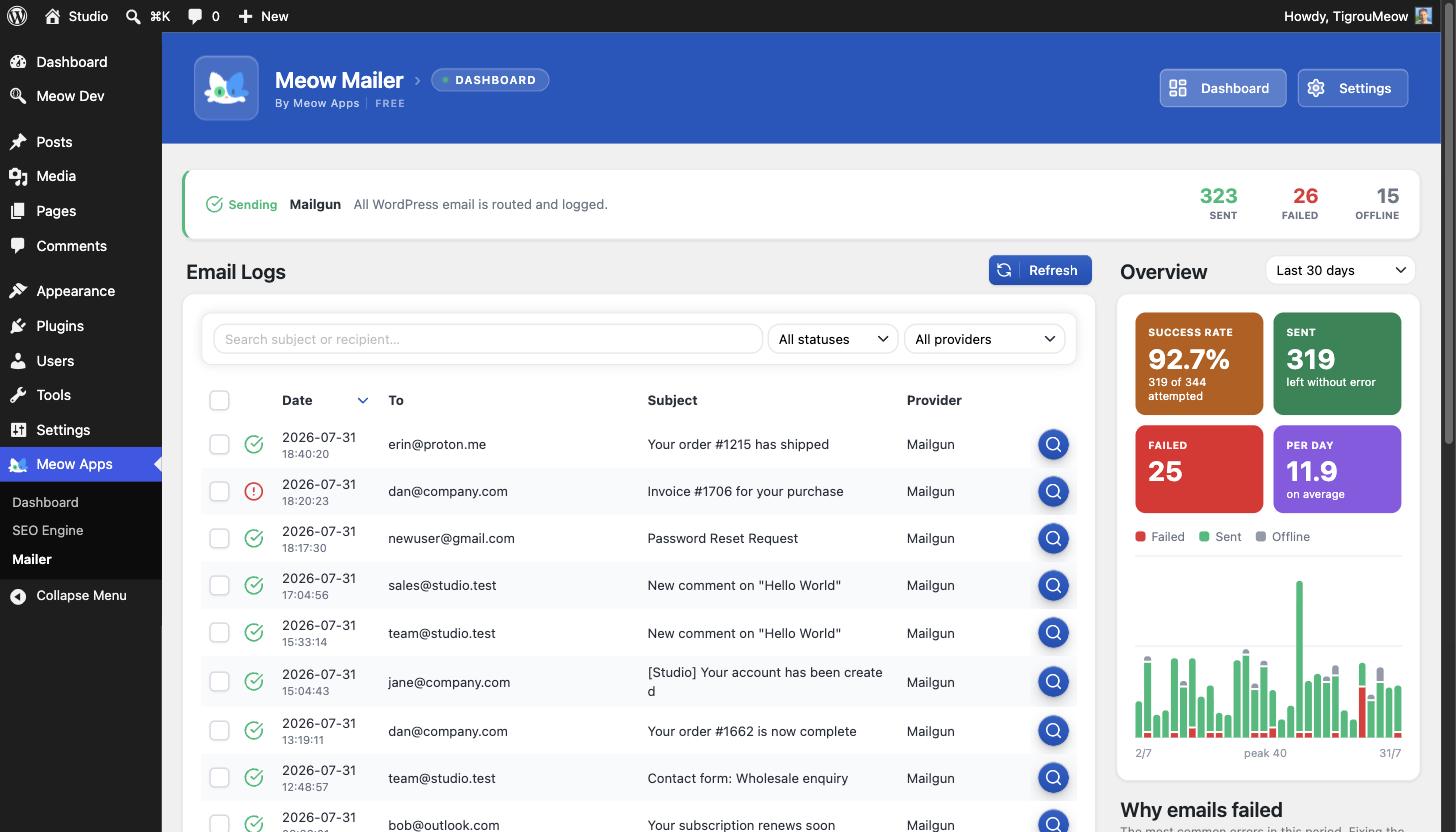1456x832 pixels.
Task: Inspect the Wholesale enquiry email
Action: point(1053,777)
